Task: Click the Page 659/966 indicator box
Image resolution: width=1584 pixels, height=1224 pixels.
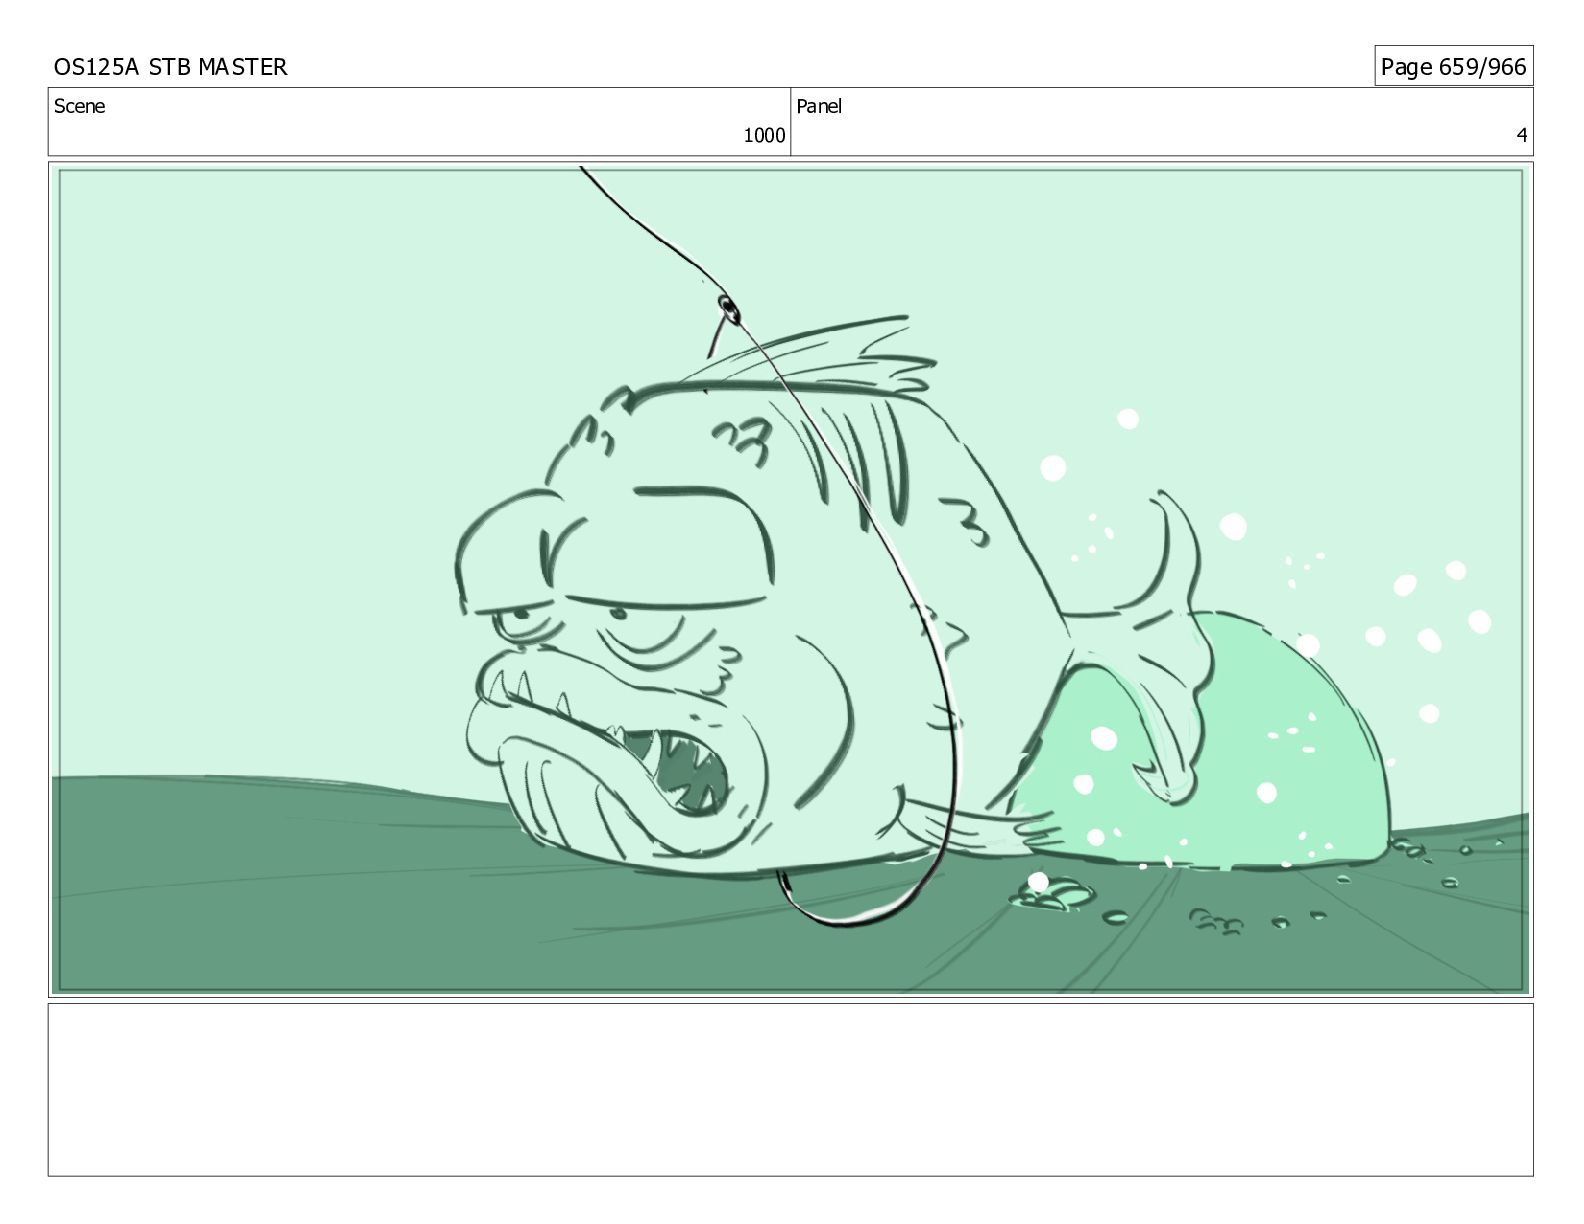Action: coord(1453,66)
